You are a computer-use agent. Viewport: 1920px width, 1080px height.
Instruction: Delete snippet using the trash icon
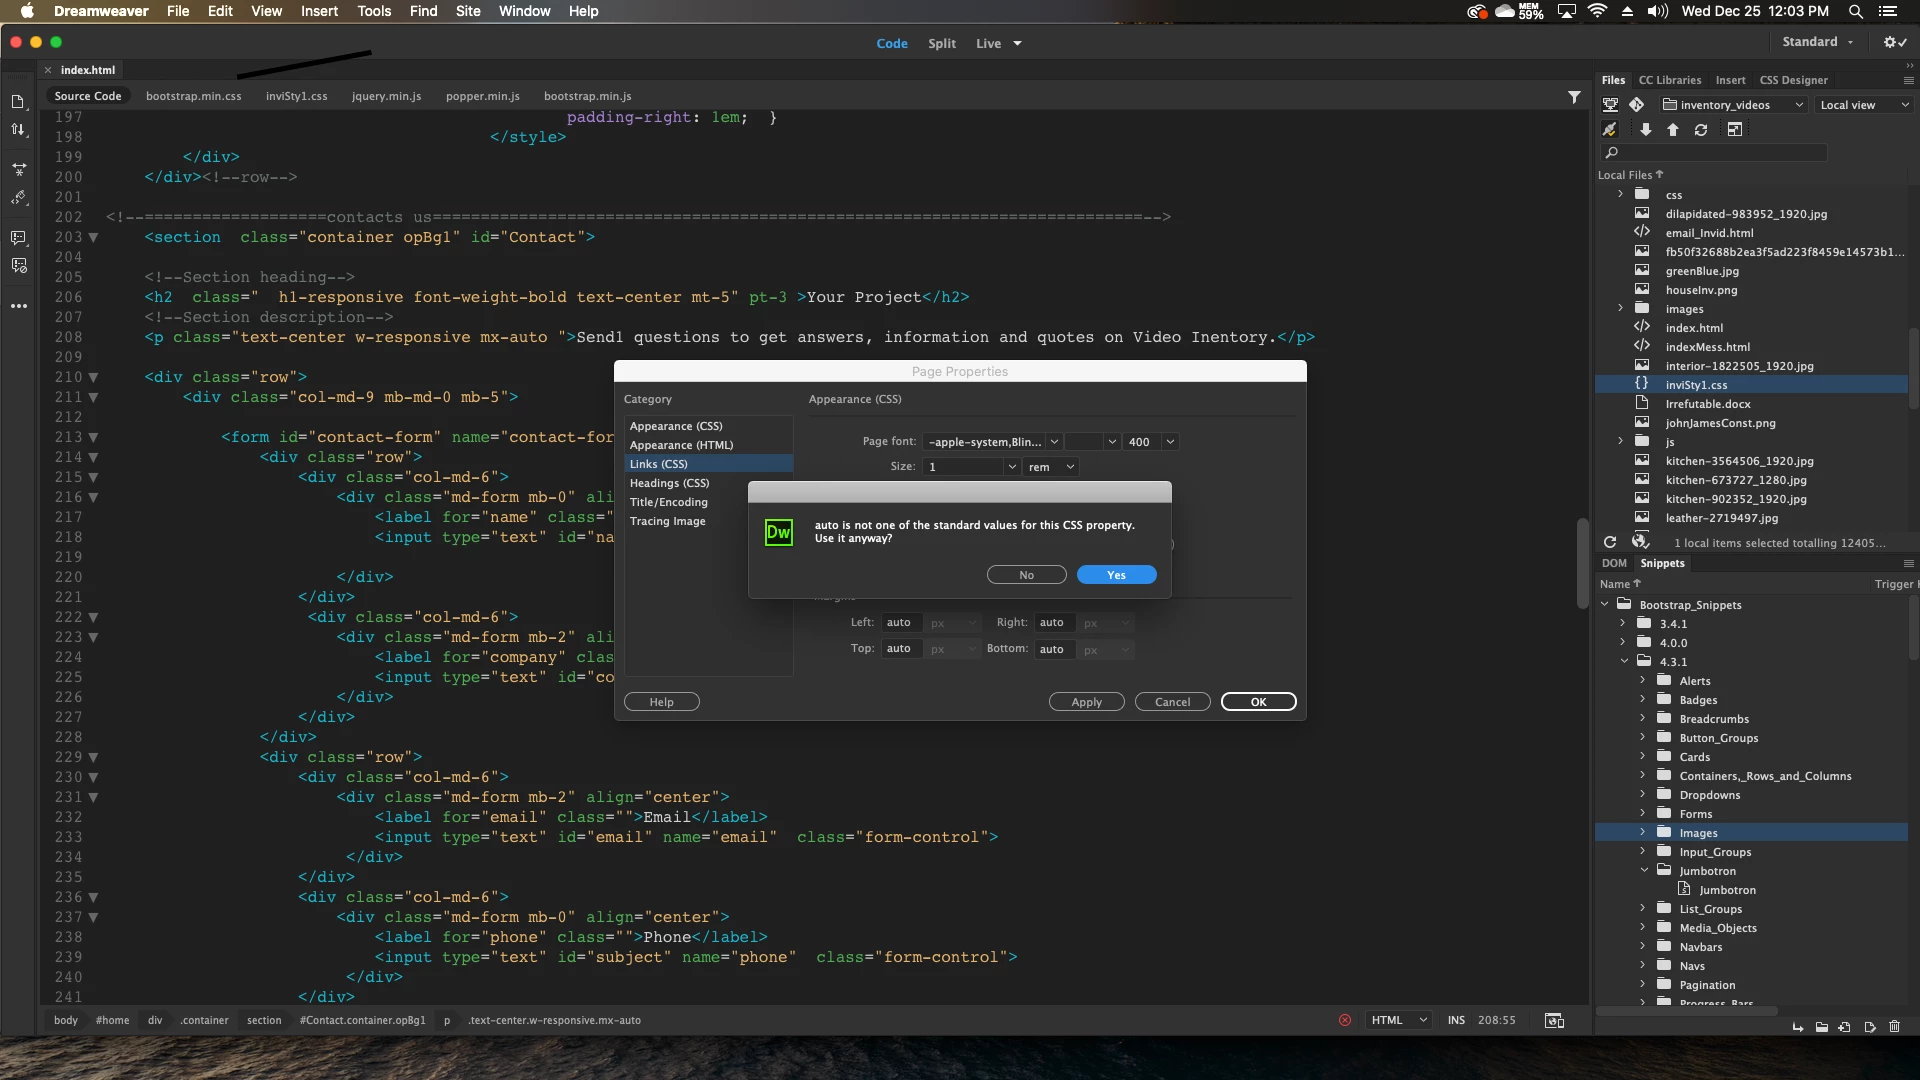[1894, 1027]
